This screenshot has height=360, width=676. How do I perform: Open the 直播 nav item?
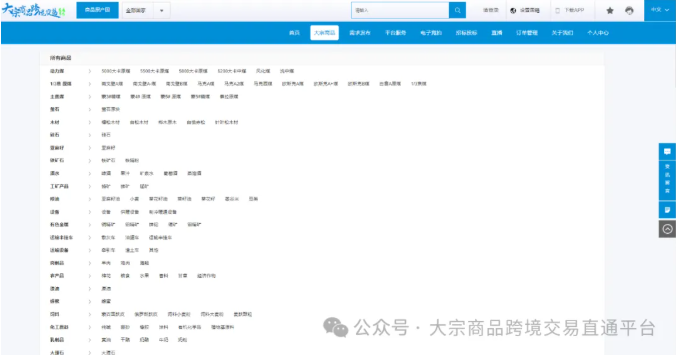click(x=497, y=33)
